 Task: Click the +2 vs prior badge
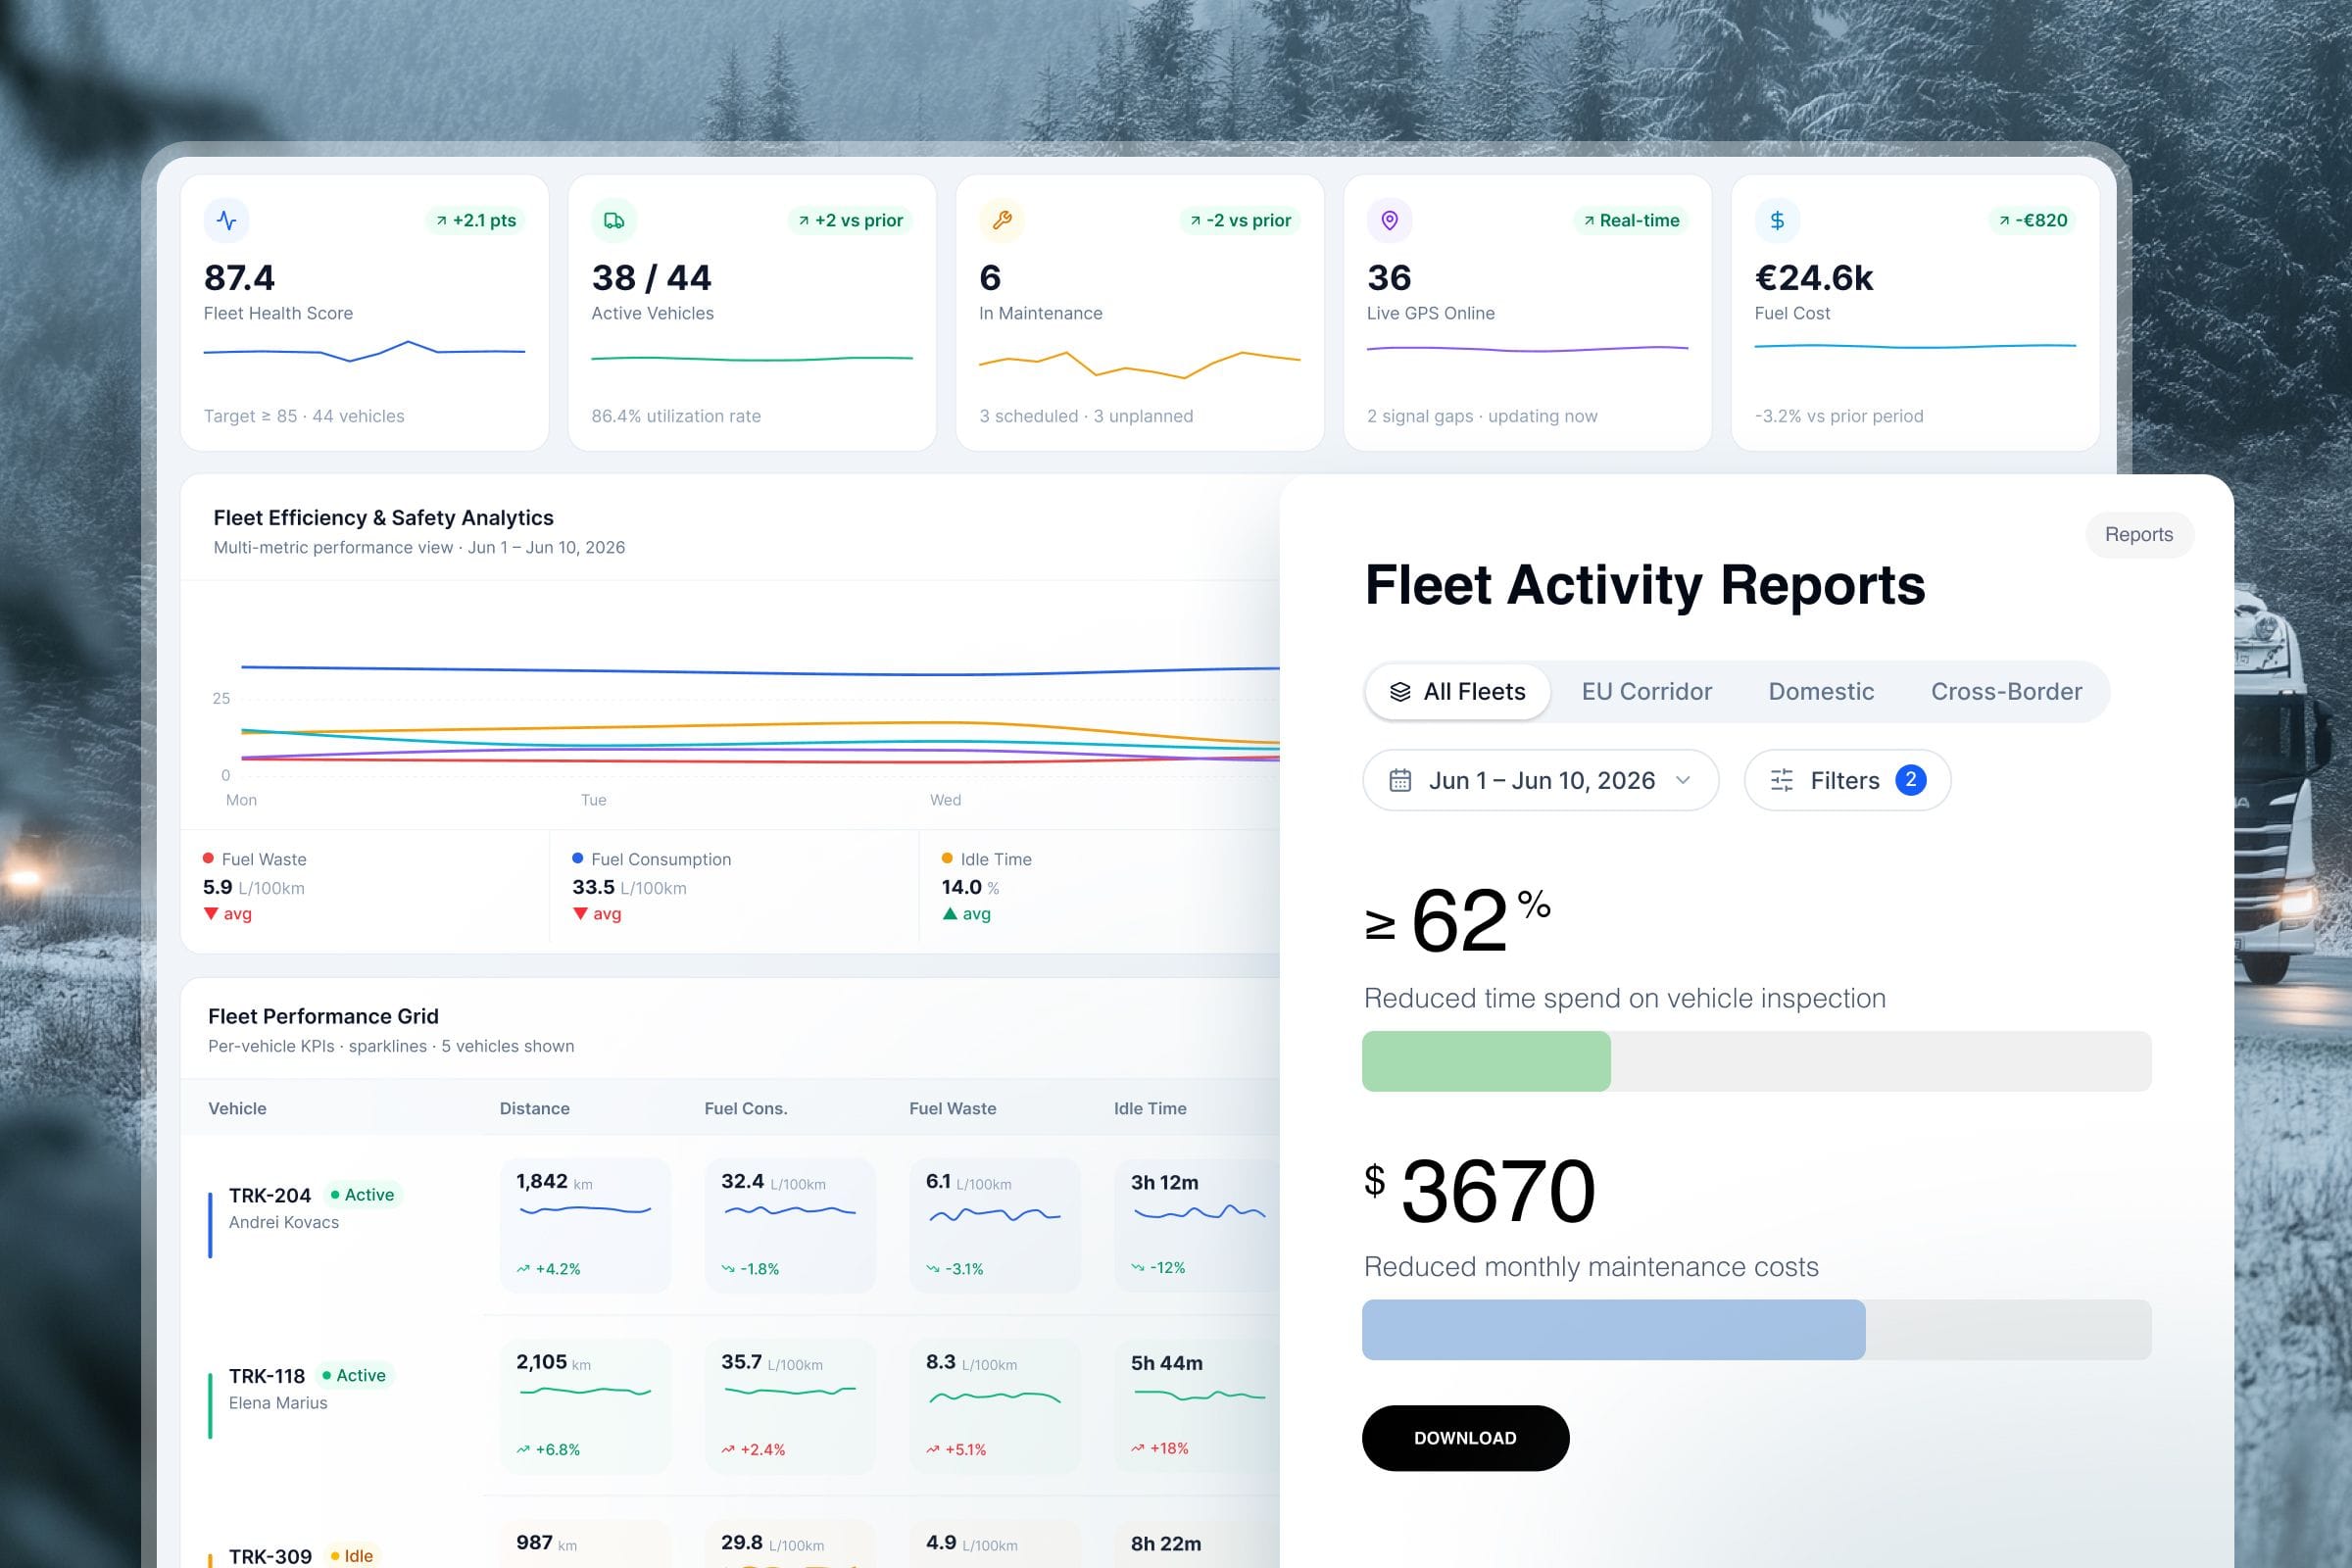[x=851, y=220]
